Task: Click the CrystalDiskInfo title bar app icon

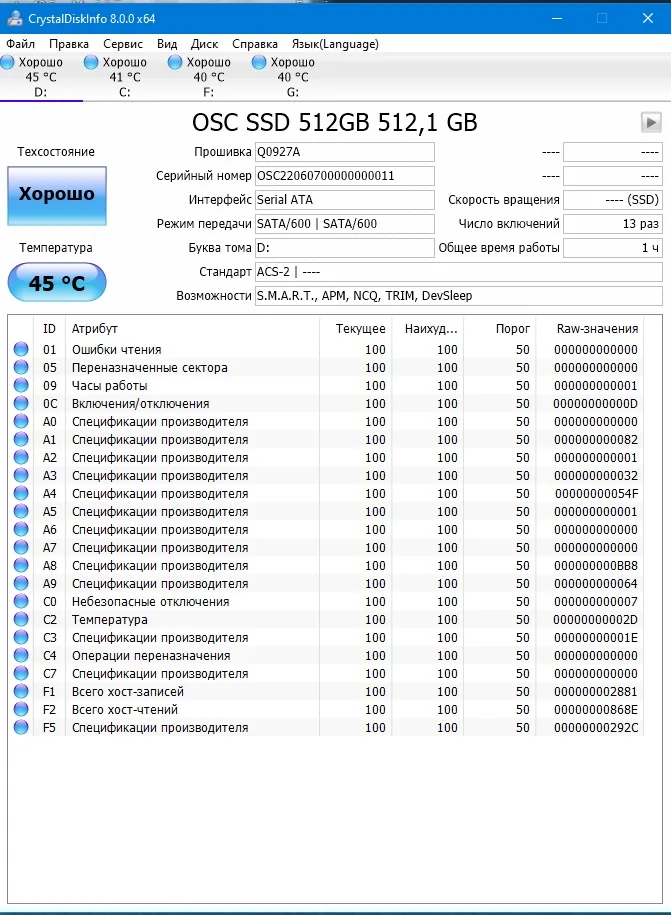Action: 15,18
